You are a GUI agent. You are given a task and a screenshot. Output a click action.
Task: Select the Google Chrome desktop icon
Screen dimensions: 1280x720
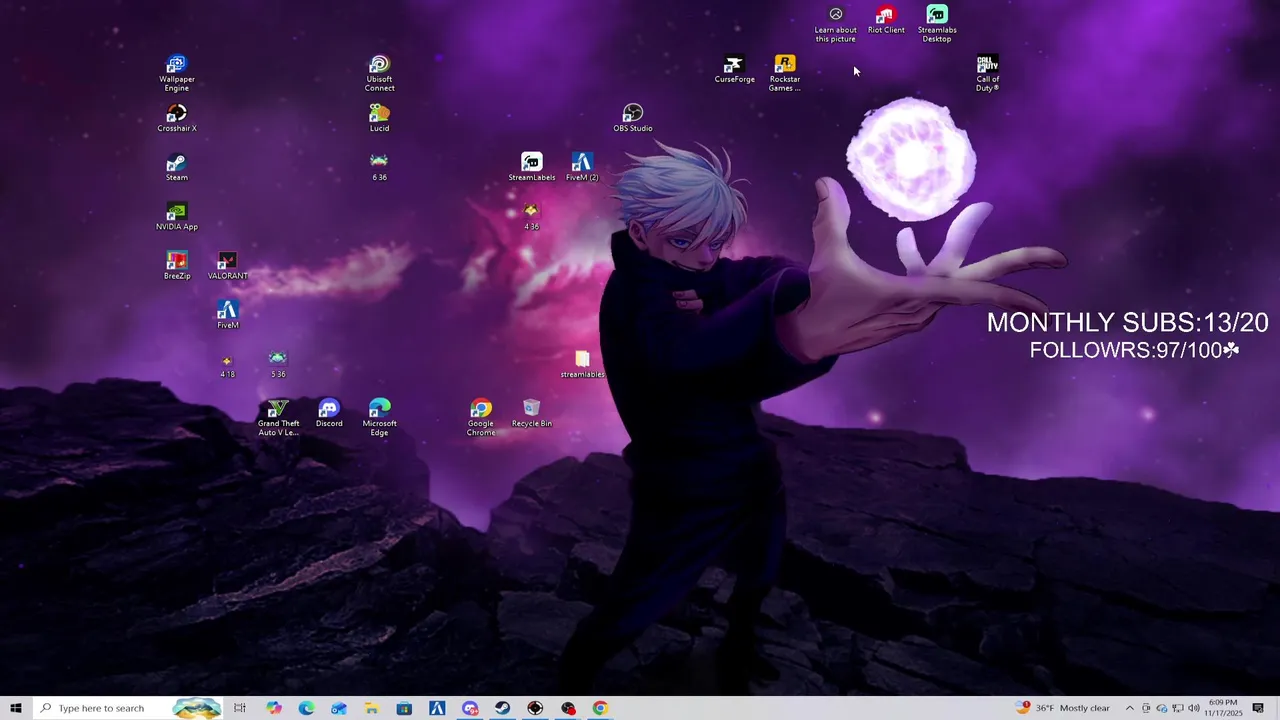481,417
